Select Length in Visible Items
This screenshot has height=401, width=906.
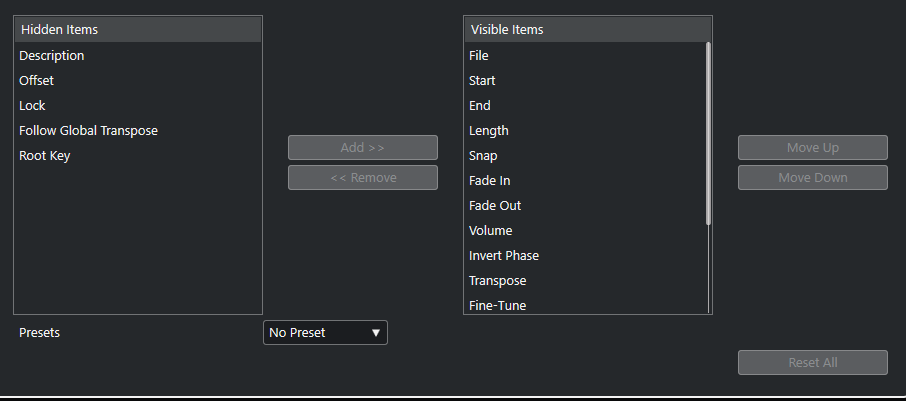click(x=489, y=131)
